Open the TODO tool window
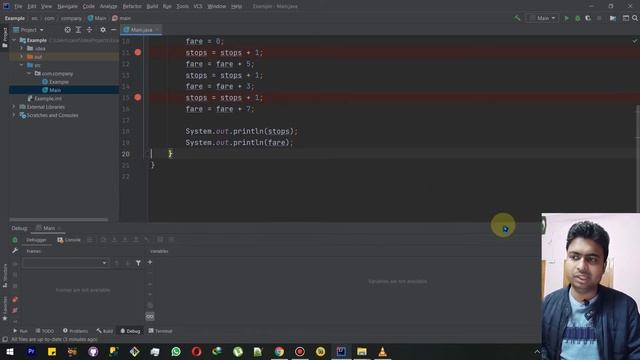The height and width of the screenshot is (360, 640). tap(44, 331)
